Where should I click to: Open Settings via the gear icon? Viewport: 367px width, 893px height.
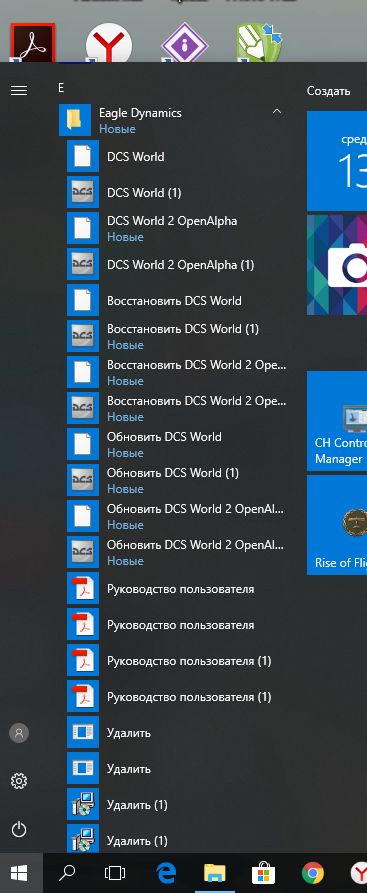[19, 781]
